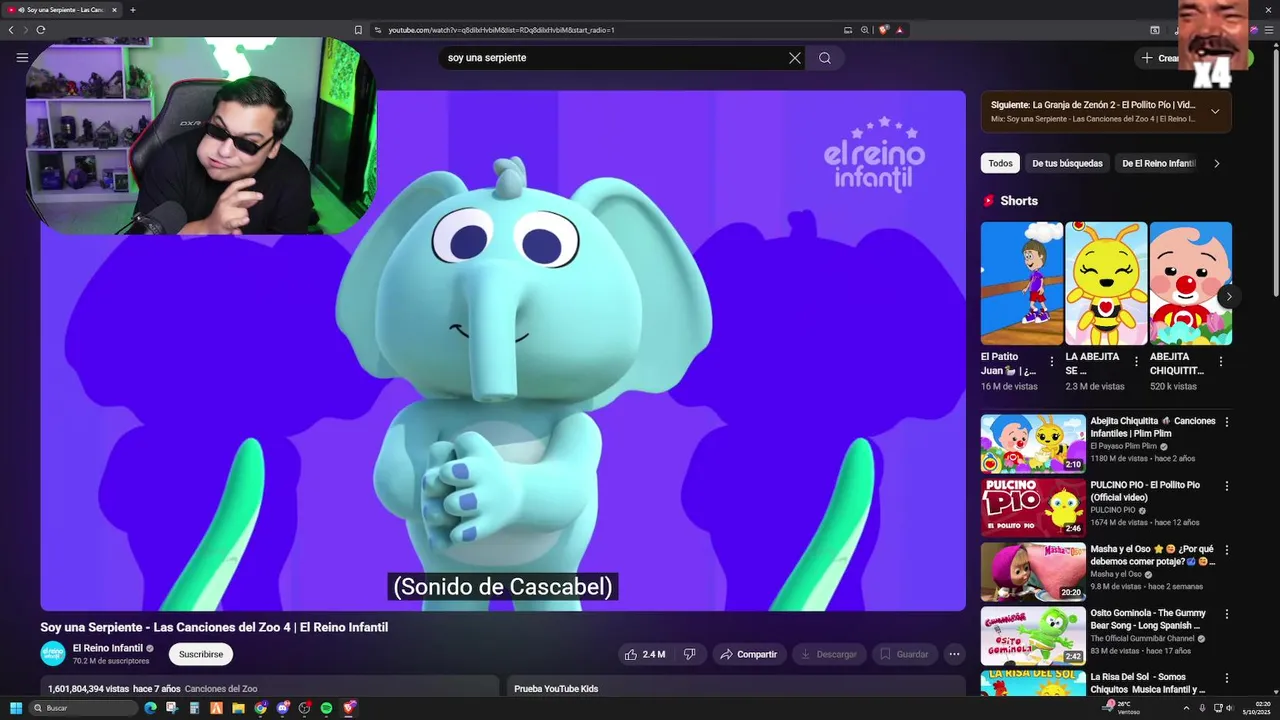
Task: Select the Soy una Serpiente browser tab
Action: tap(61, 10)
